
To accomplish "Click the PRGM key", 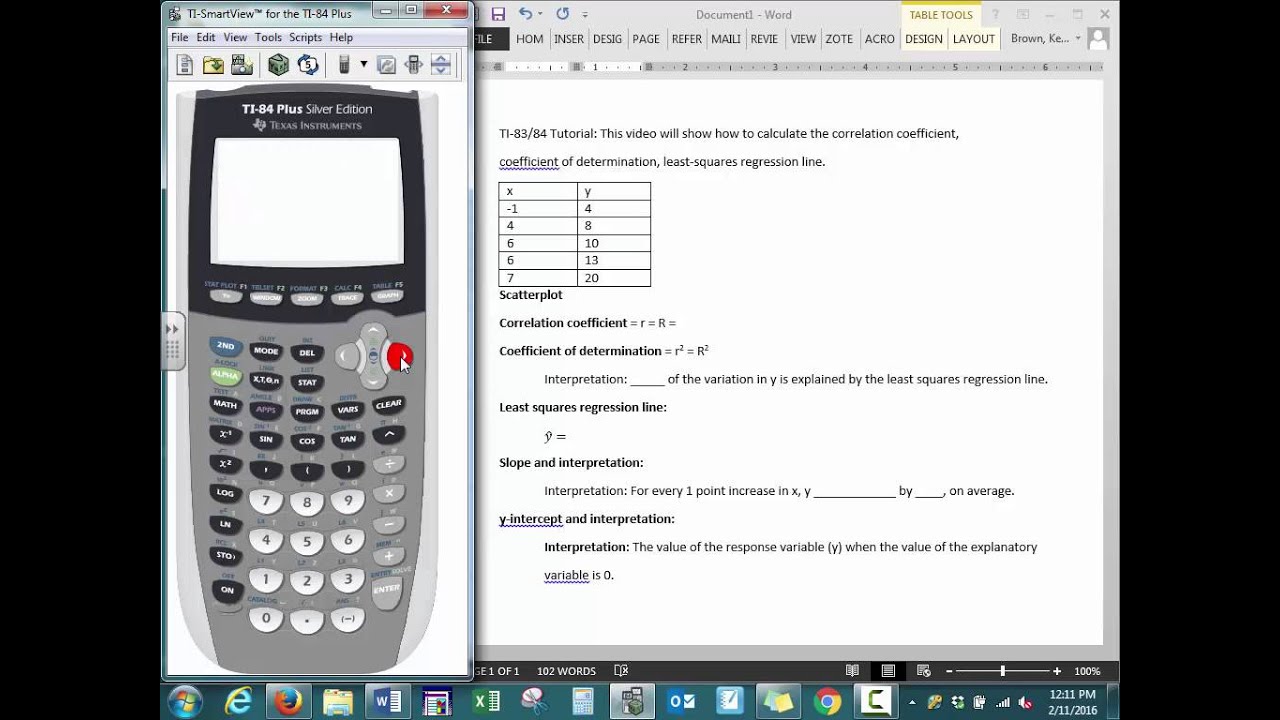I will [x=307, y=411].
